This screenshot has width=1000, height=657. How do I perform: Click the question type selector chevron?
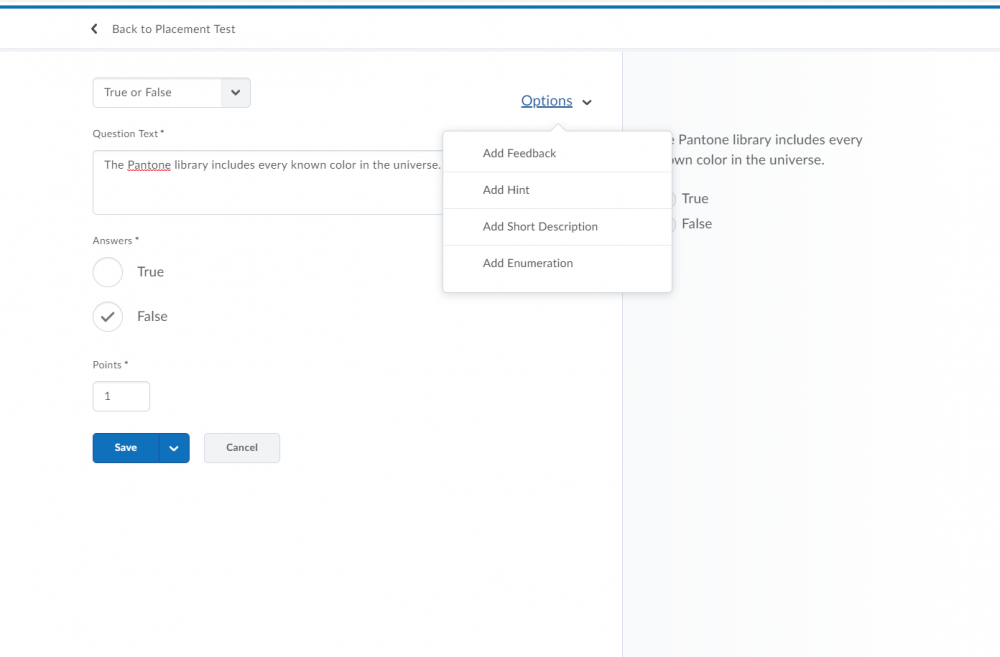click(235, 92)
